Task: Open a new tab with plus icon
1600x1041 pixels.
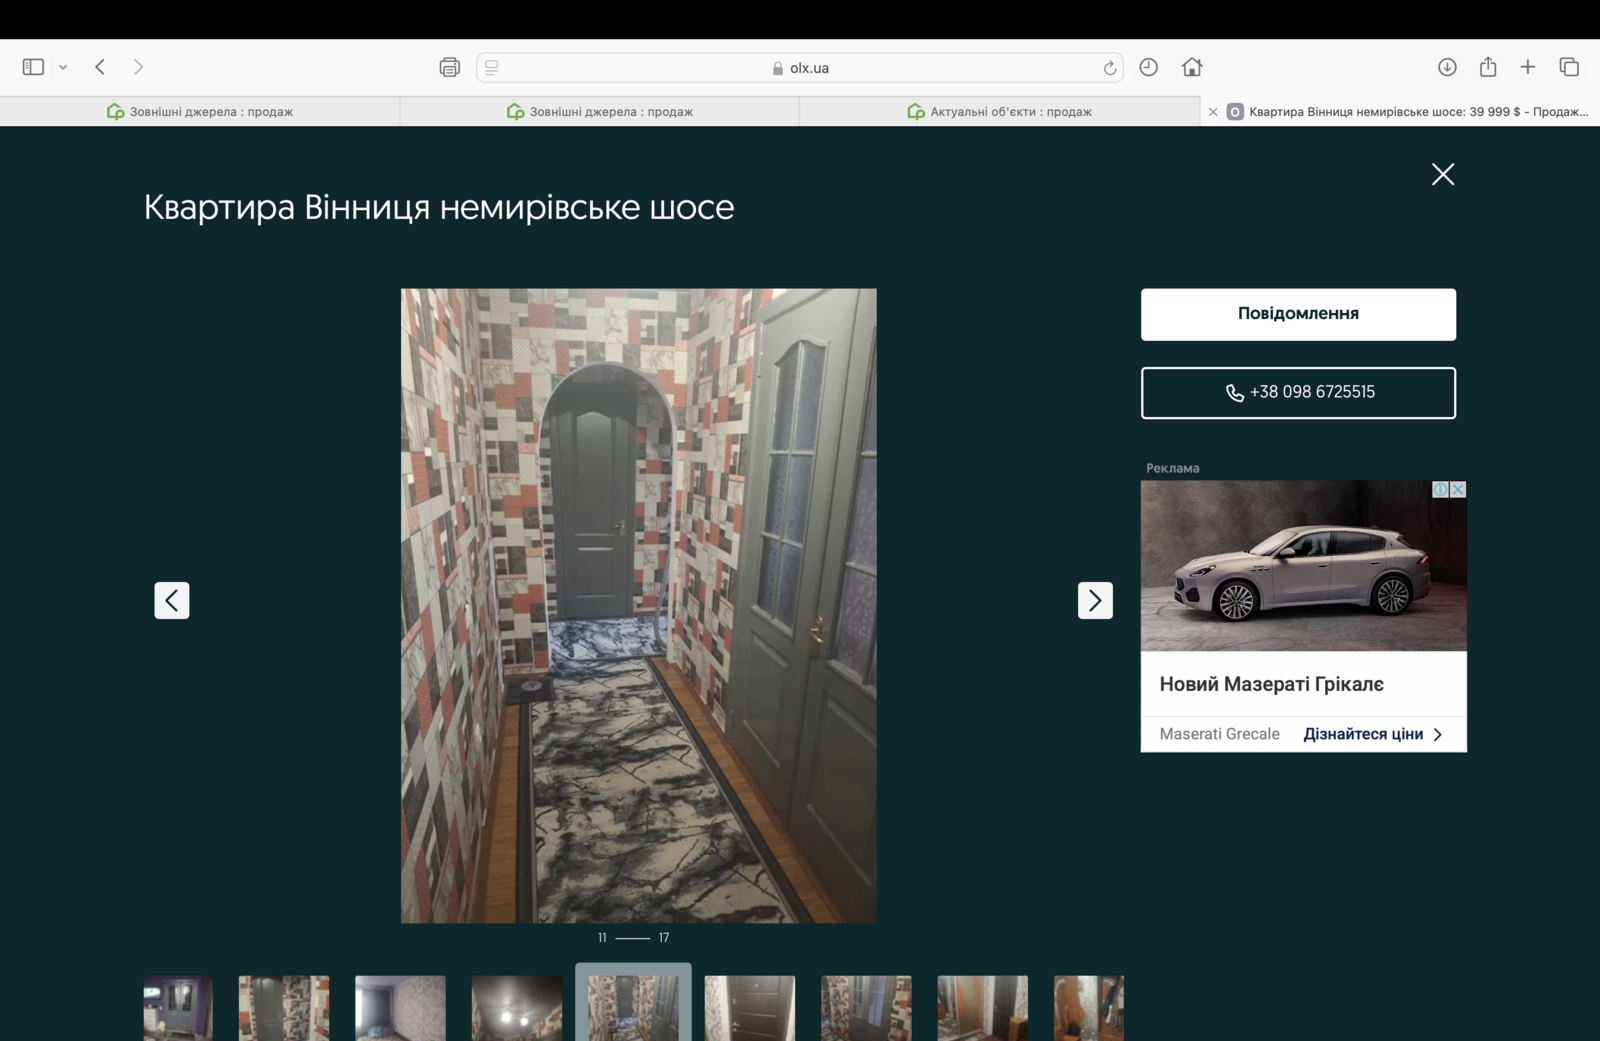Action: 1527,67
